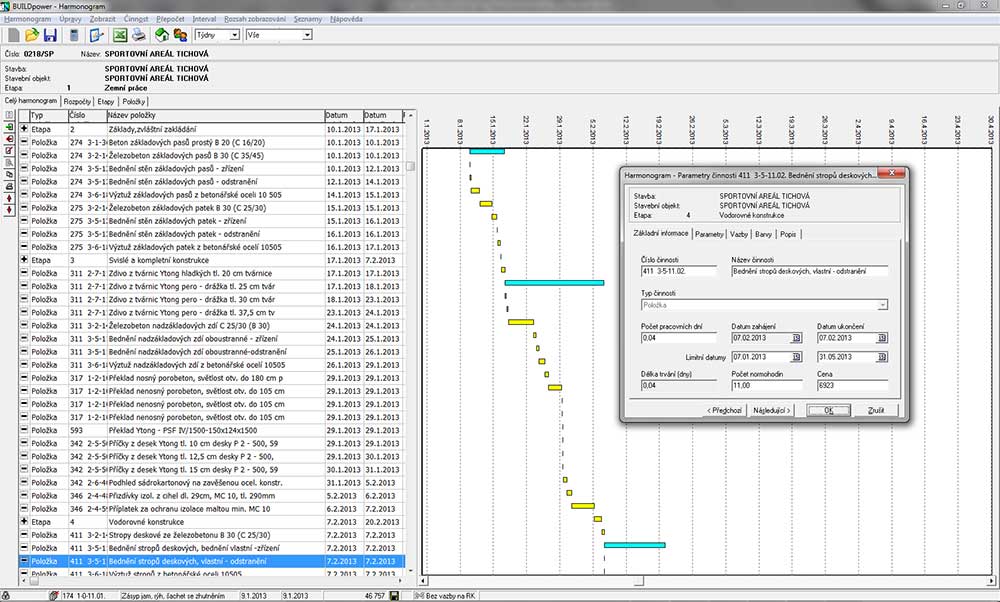Screen dimensions: 1000x602
Task: Click the red down arrow icon in left sidebar
Action: [9, 210]
